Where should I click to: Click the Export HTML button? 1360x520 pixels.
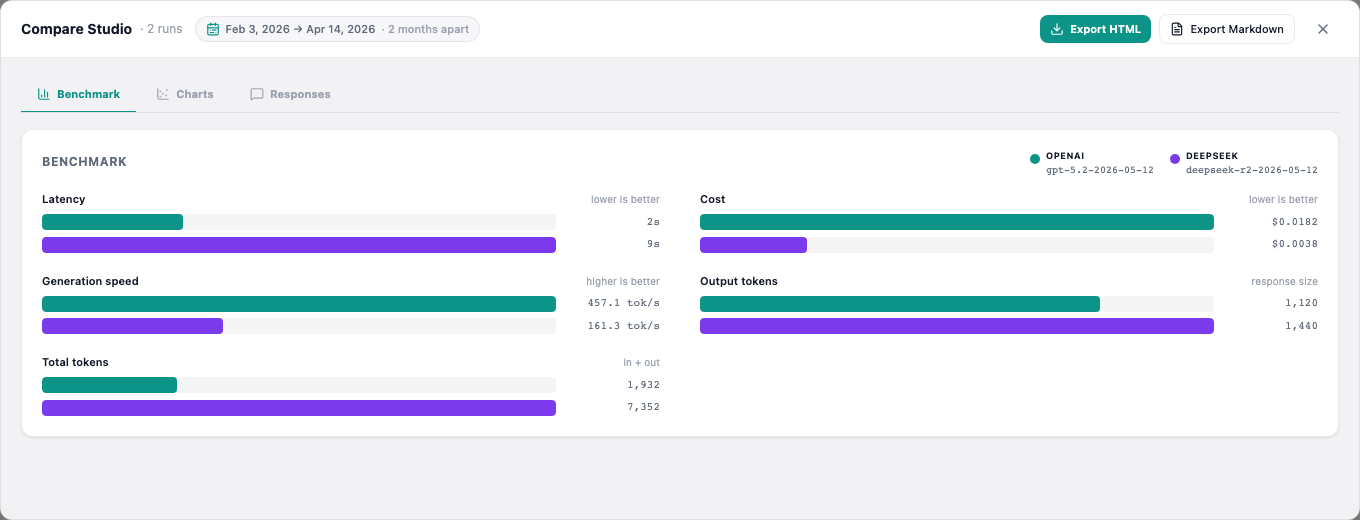click(1096, 29)
